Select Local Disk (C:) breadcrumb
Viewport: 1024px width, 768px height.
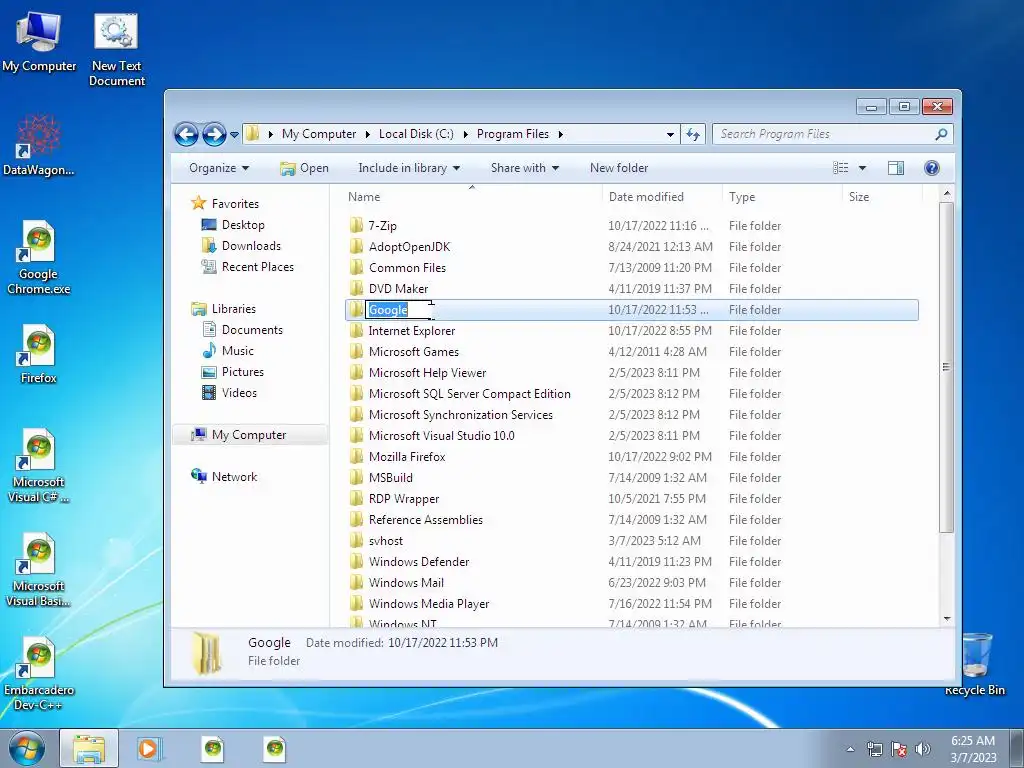416,134
